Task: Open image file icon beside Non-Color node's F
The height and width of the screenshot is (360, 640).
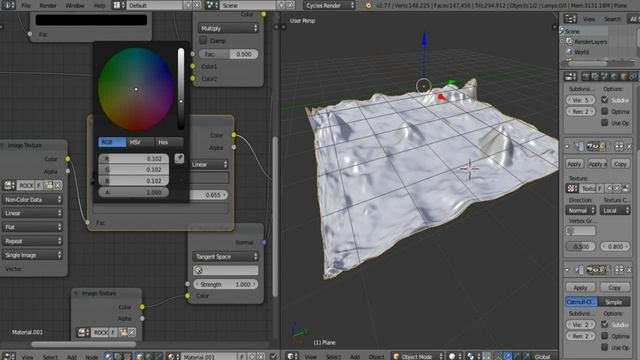Action: pyautogui.click(x=49, y=185)
